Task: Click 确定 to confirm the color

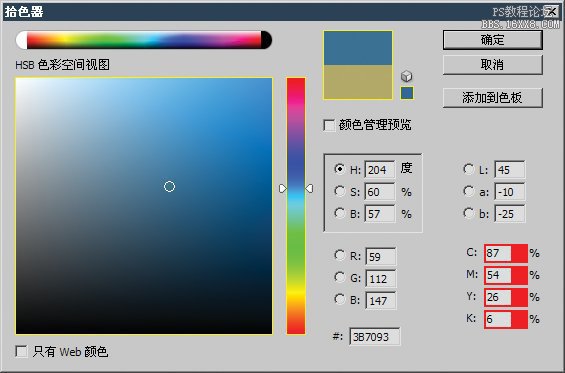Action: [x=493, y=40]
